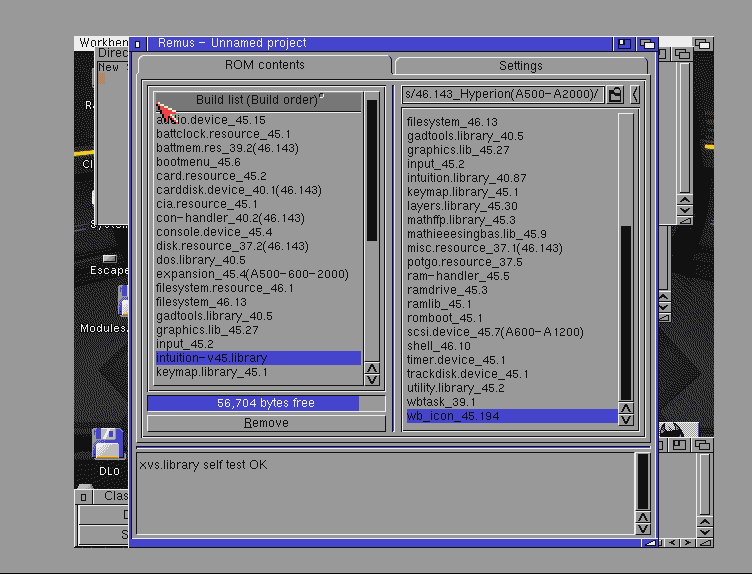Click the Remove button

pos(266,423)
